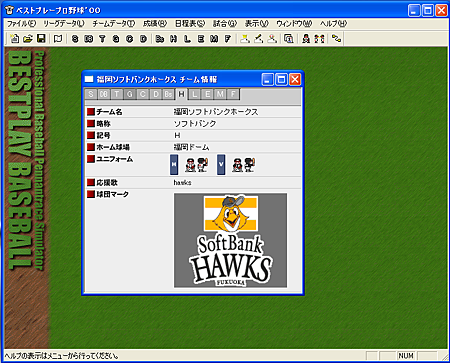Screen dimensions: 450x363
Task: Click the Bs team toolbar icon
Action: point(160,39)
